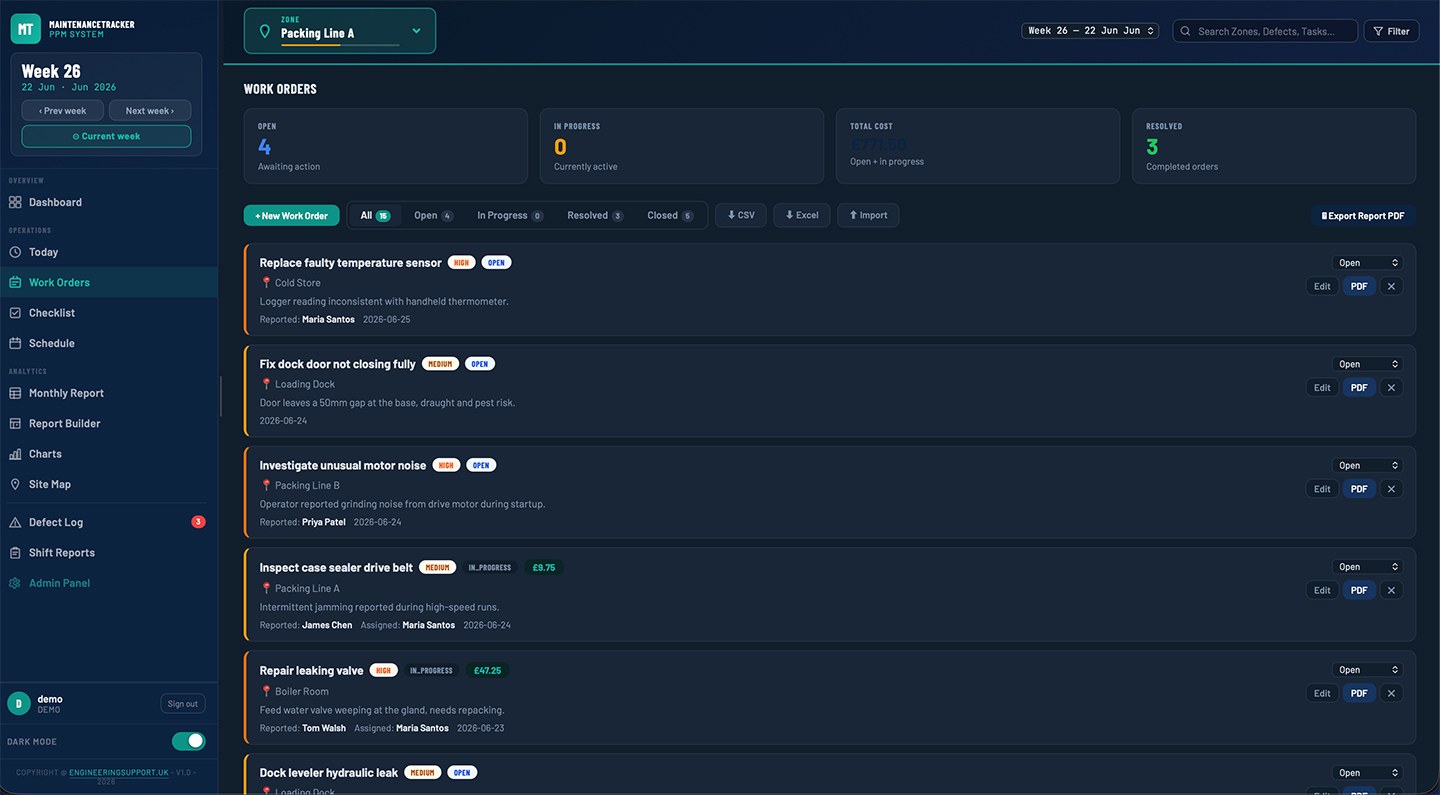The height and width of the screenshot is (795, 1440).
Task: Download PDF for leaking valve order
Action: pos(1359,693)
